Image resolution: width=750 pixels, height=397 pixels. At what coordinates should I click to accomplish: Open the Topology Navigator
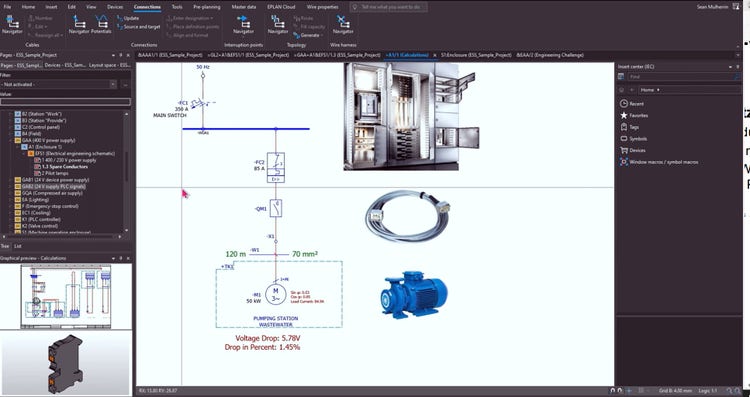pos(278,25)
